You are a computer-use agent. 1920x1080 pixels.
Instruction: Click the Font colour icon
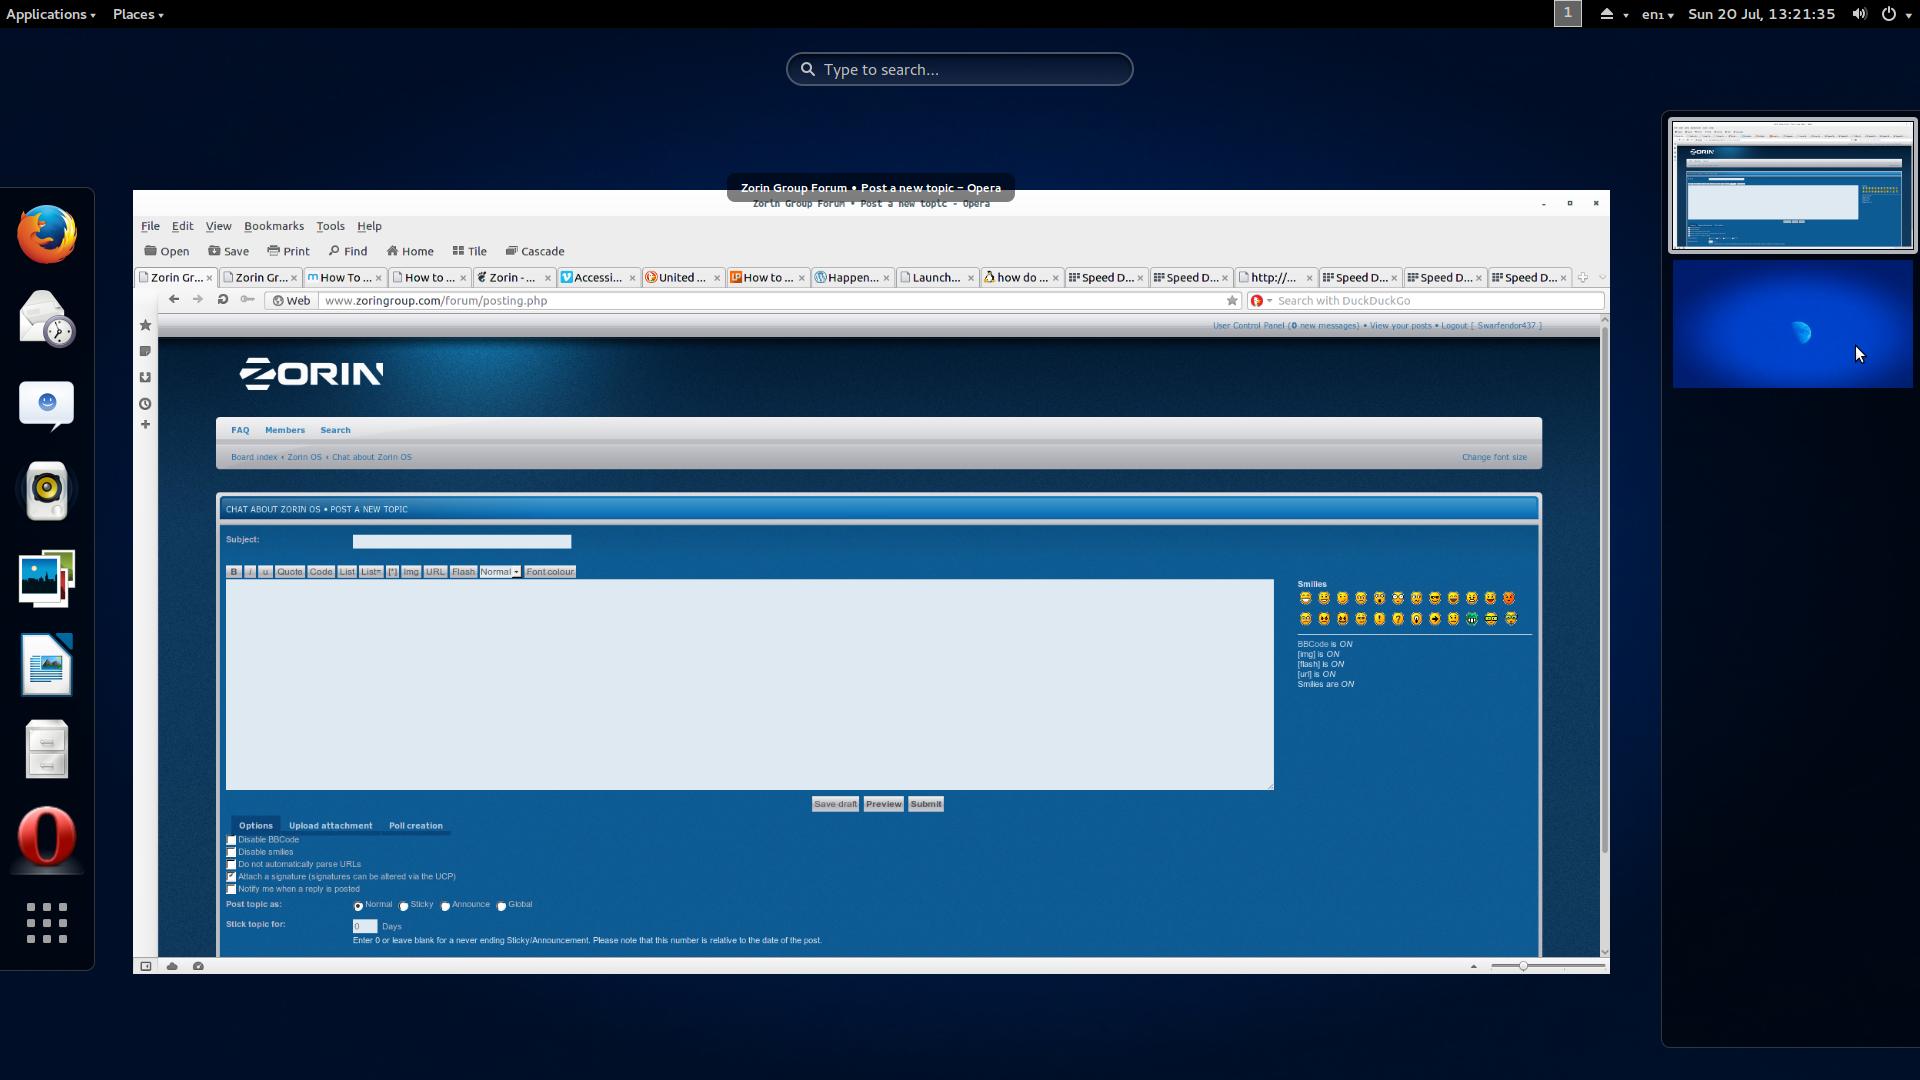click(x=550, y=571)
